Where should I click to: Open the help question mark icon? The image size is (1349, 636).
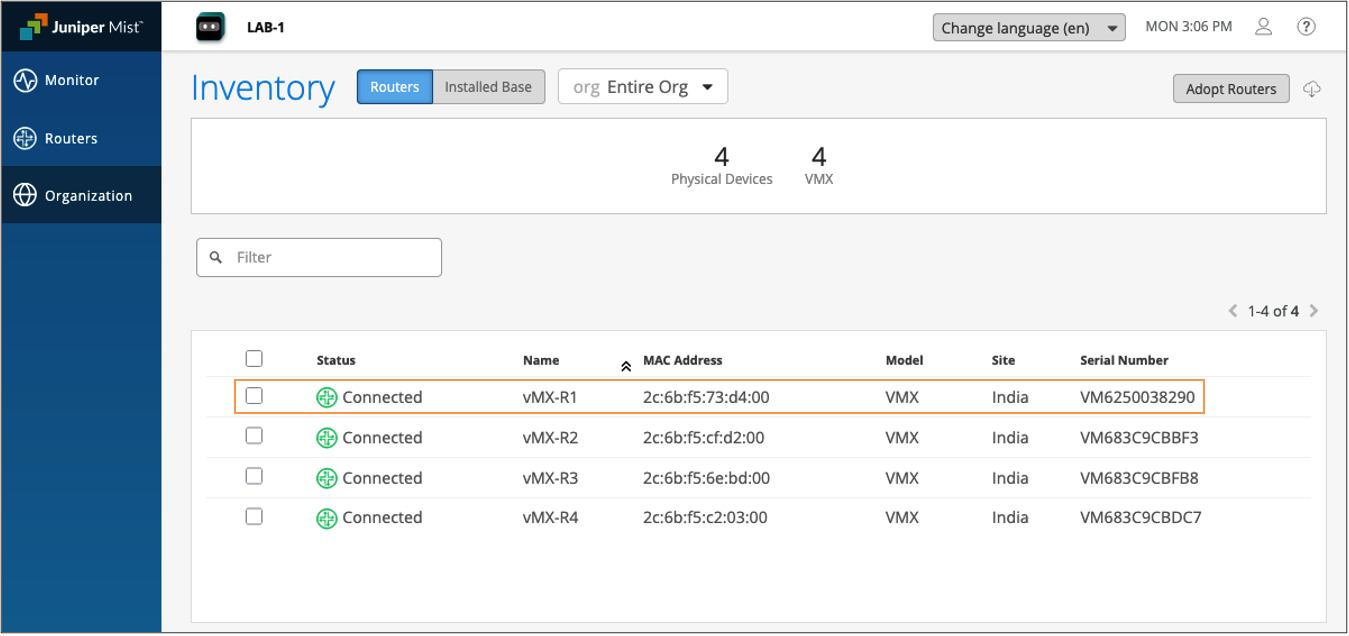1306,27
